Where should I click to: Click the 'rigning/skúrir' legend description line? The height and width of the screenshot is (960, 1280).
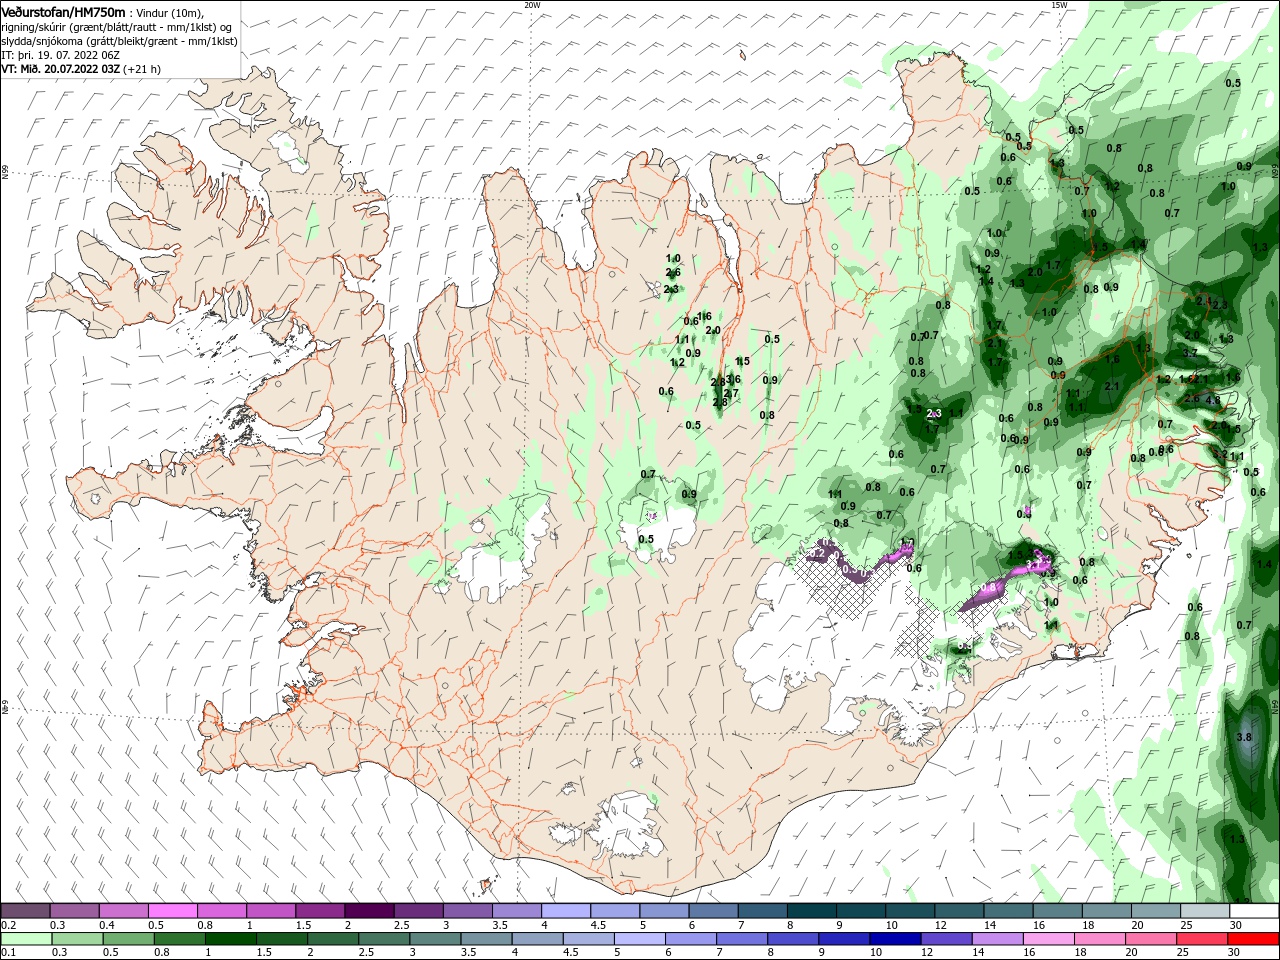click(x=117, y=27)
